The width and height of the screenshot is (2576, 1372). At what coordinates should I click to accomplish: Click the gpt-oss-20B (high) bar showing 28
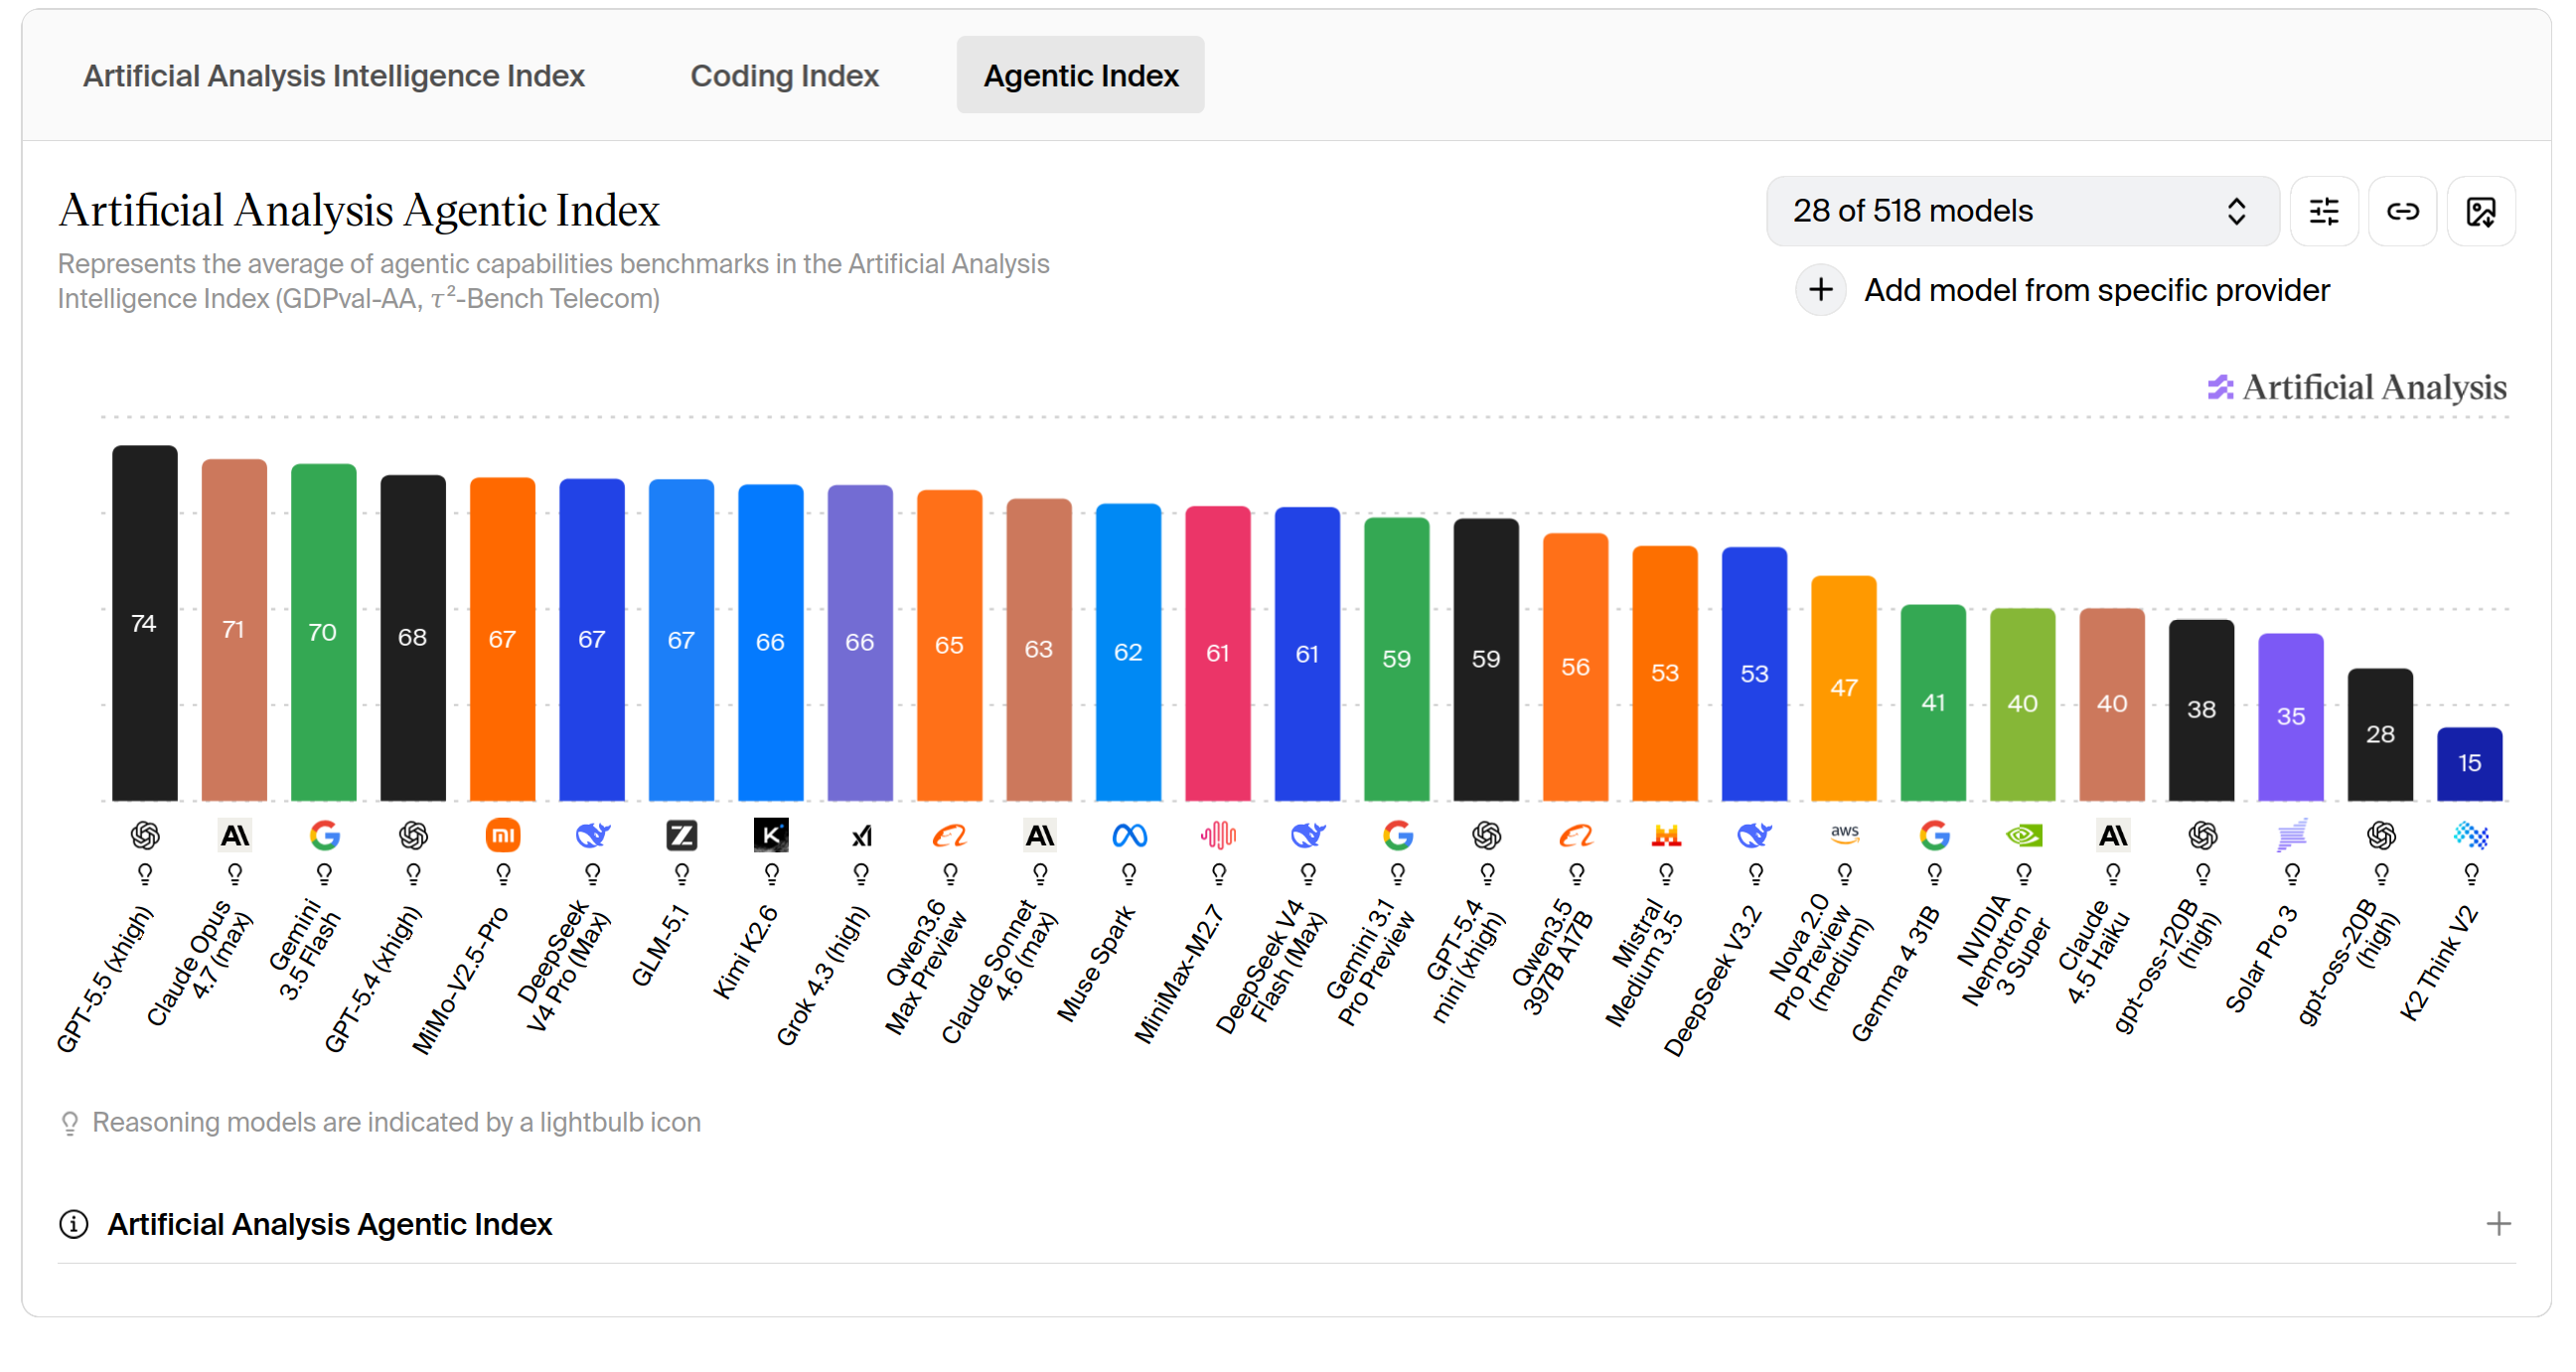pos(2380,735)
